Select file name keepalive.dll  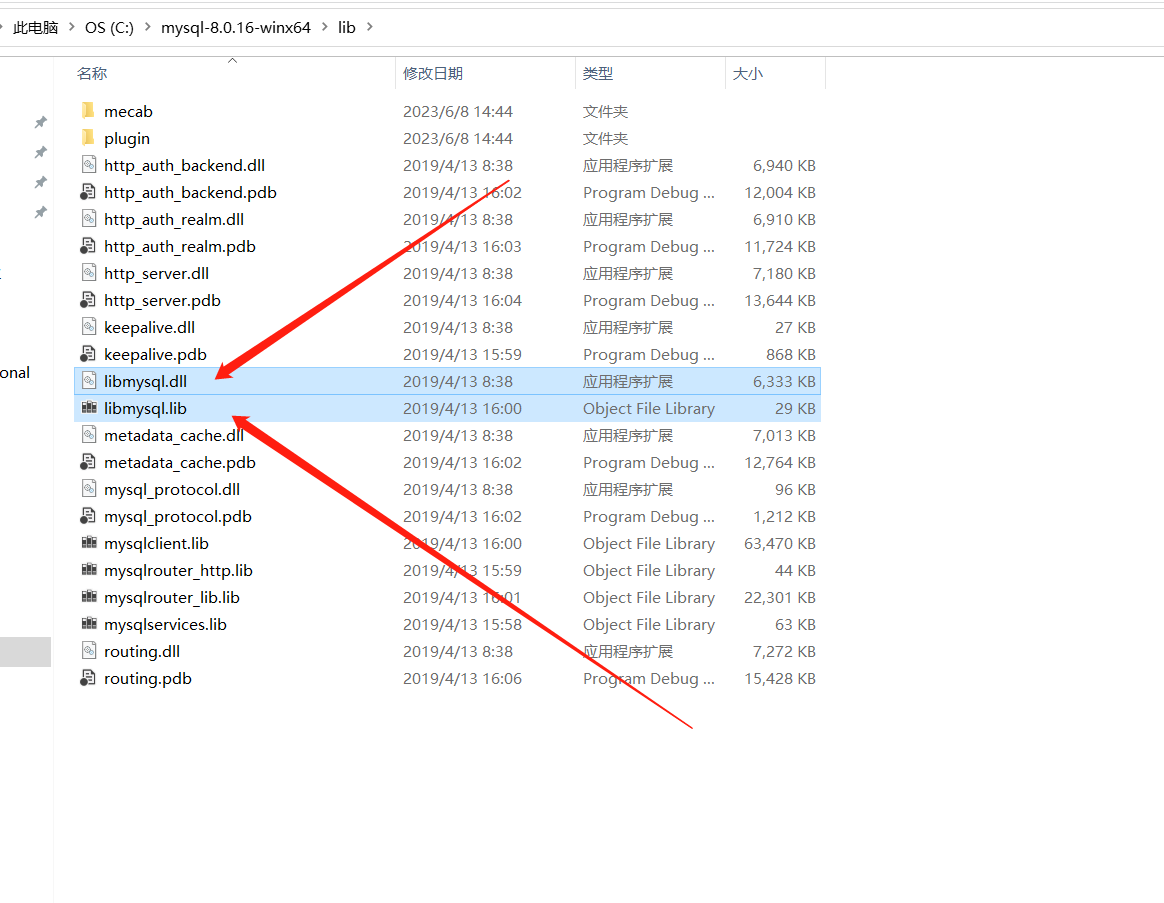coord(149,327)
